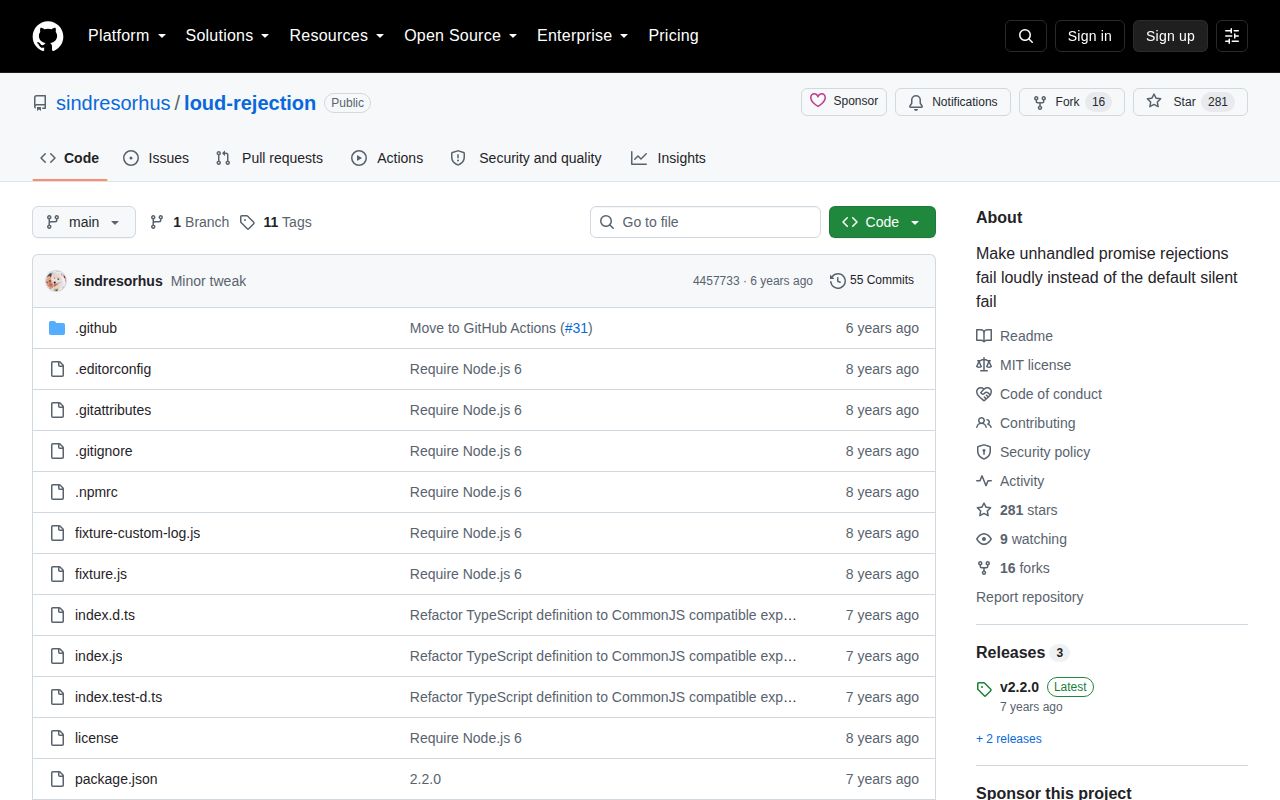Click the repository icon beside sindresorhus

click(40, 103)
